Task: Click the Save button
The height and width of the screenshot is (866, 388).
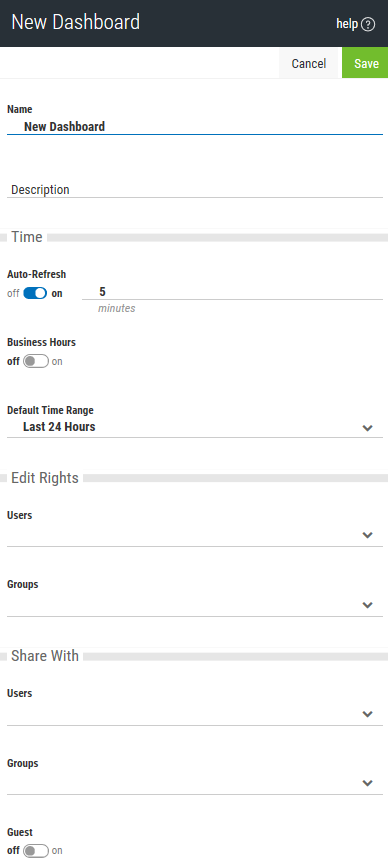Action: (x=365, y=64)
